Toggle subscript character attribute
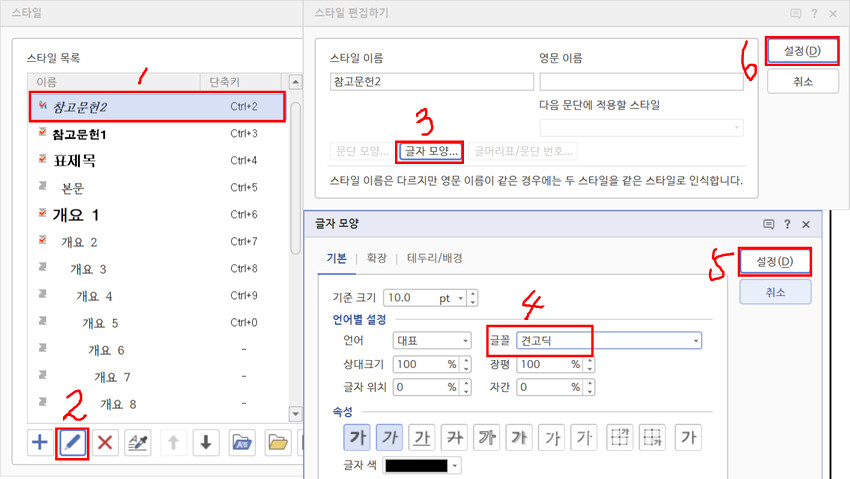Screen dimensions: 850x479 click(x=652, y=437)
